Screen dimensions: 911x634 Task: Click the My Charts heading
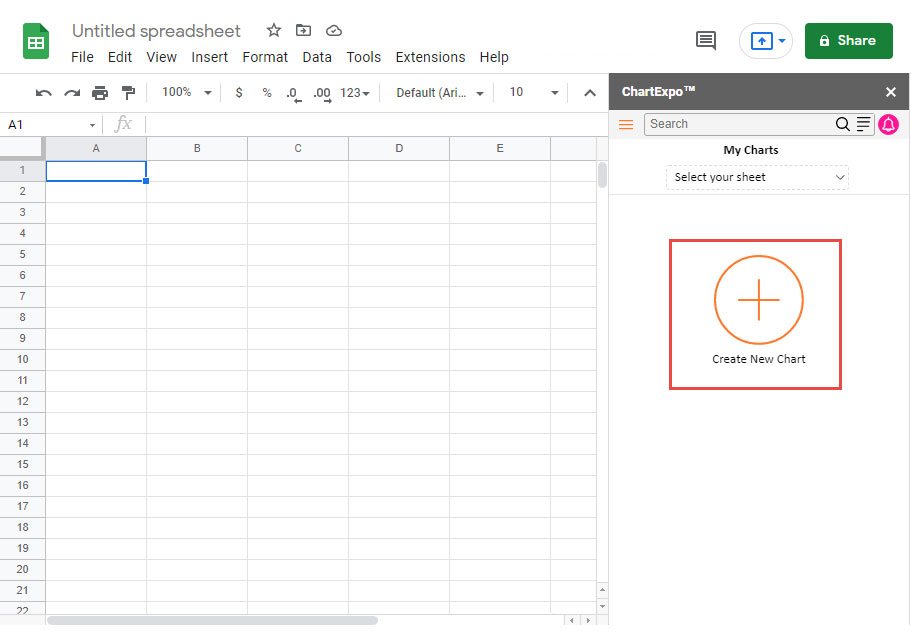point(751,150)
